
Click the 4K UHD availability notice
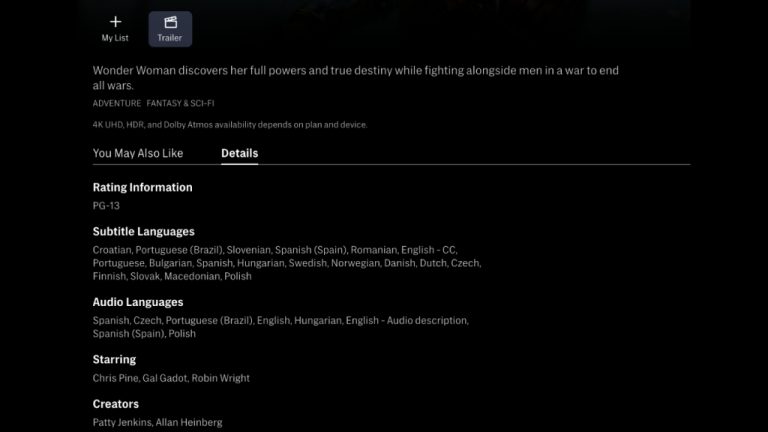click(230, 125)
